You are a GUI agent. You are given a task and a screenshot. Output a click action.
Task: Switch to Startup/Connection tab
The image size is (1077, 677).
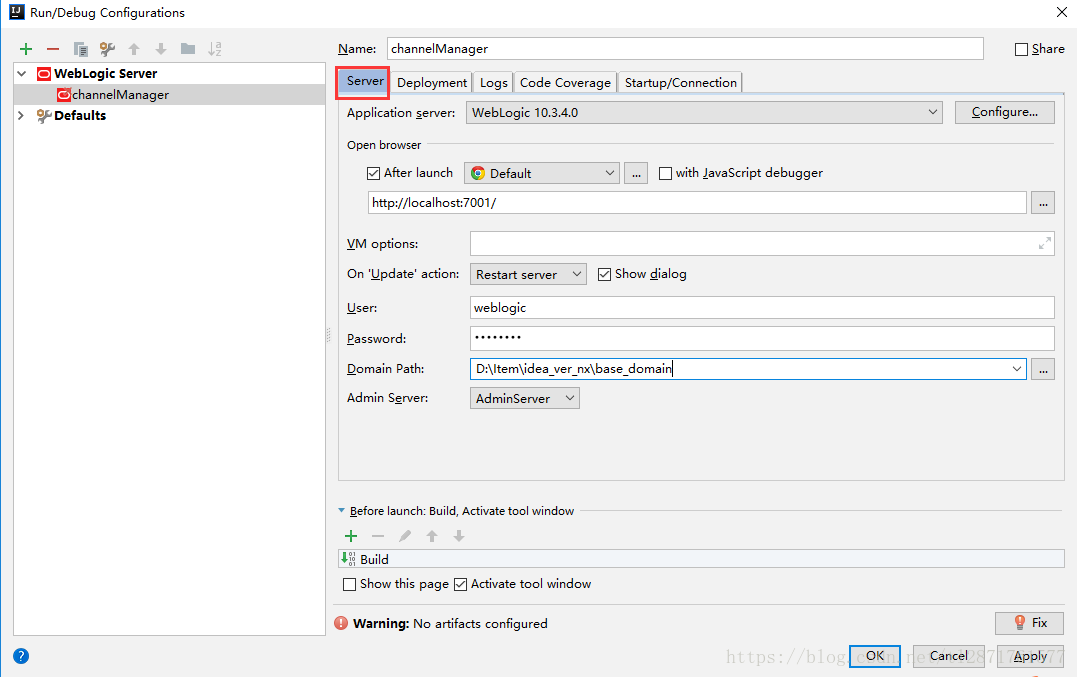pos(681,82)
